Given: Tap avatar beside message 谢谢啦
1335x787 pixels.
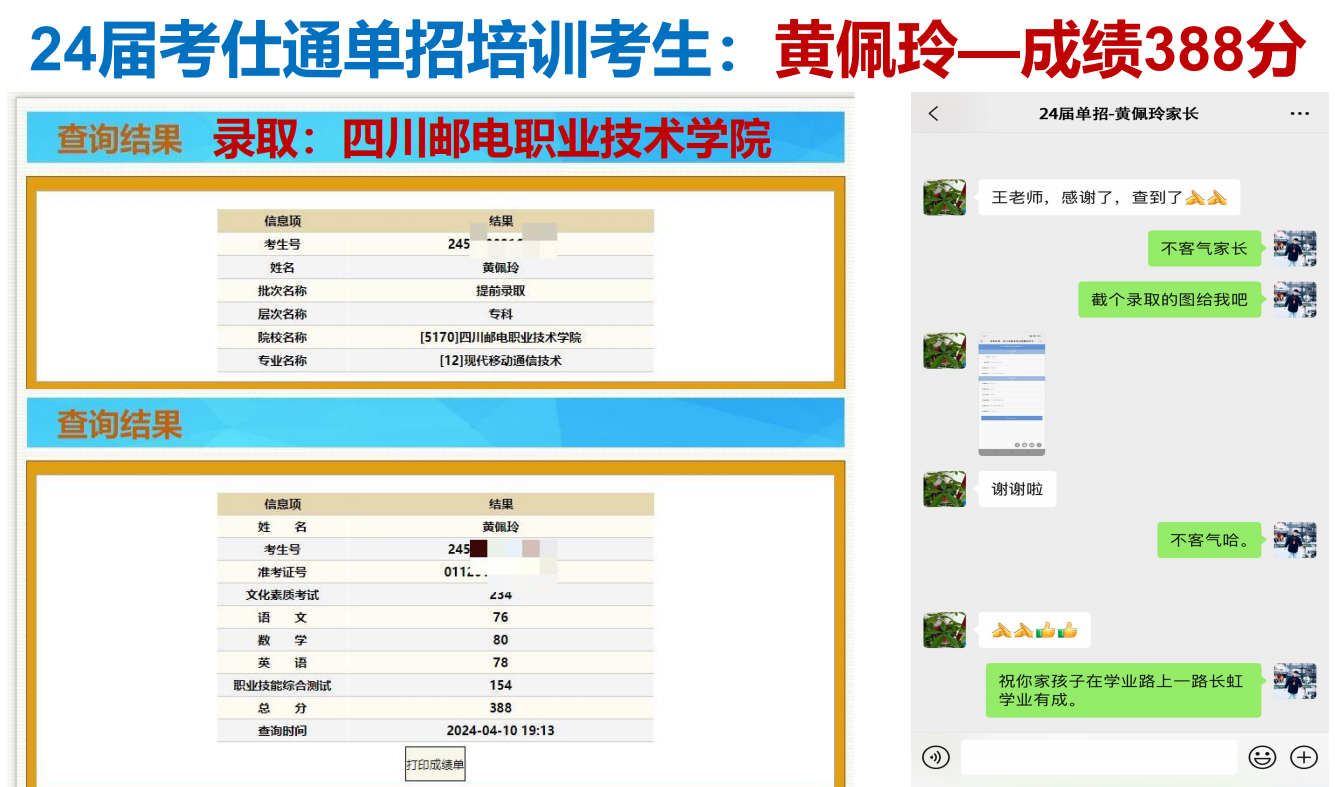Looking at the screenshot, I should coord(944,489).
